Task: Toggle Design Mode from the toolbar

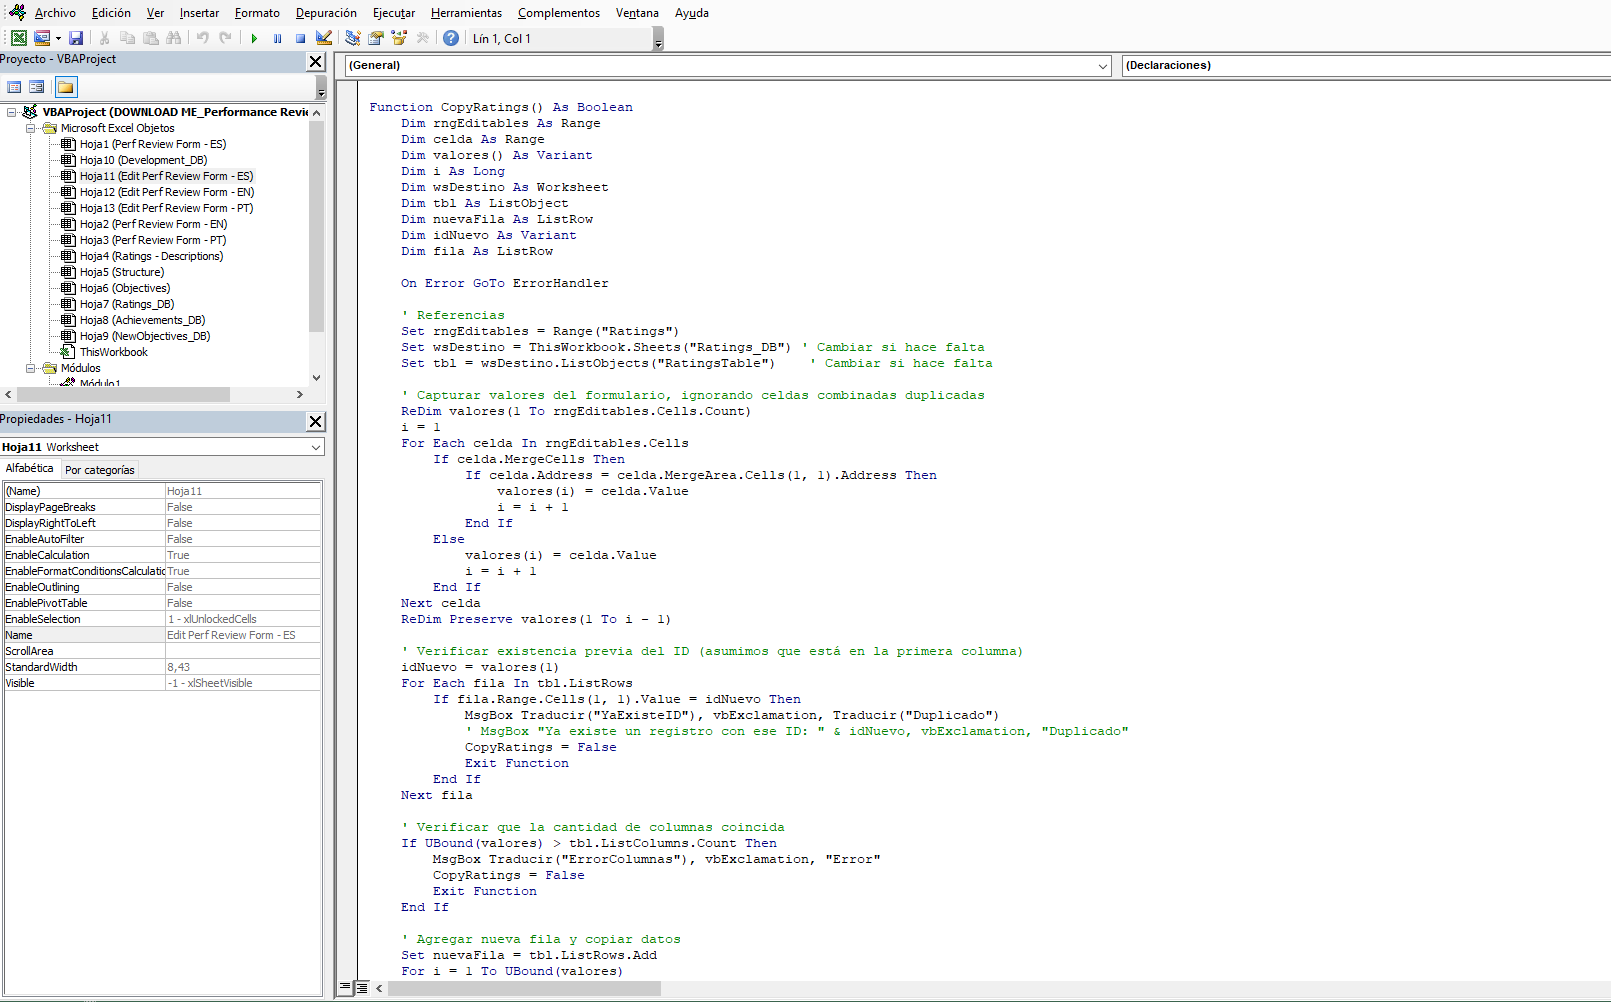Action: click(x=323, y=38)
